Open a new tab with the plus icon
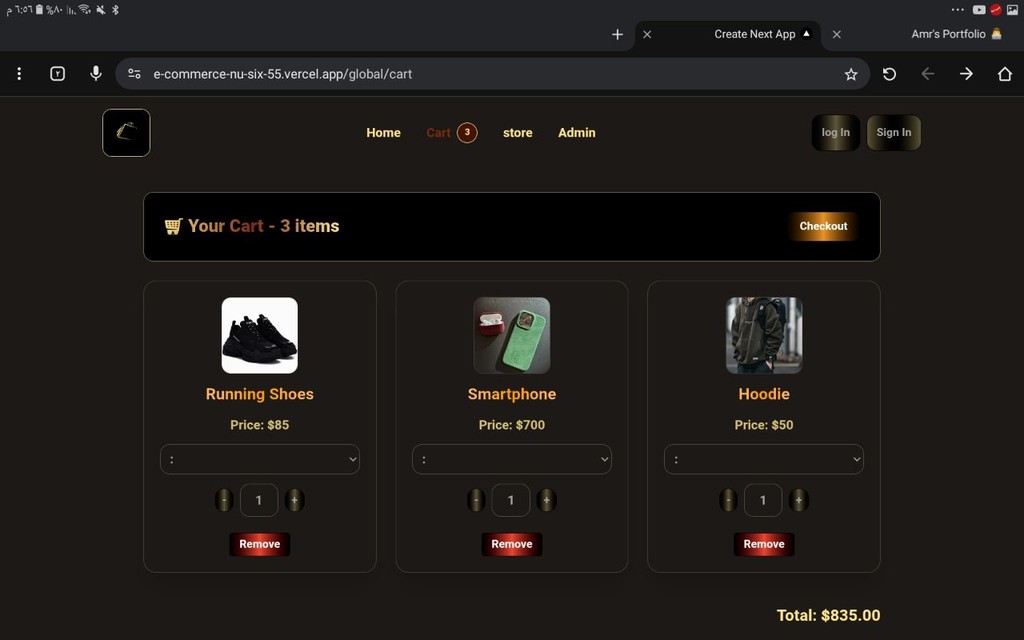The height and width of the screenshot is (640, 1024). 617,34
